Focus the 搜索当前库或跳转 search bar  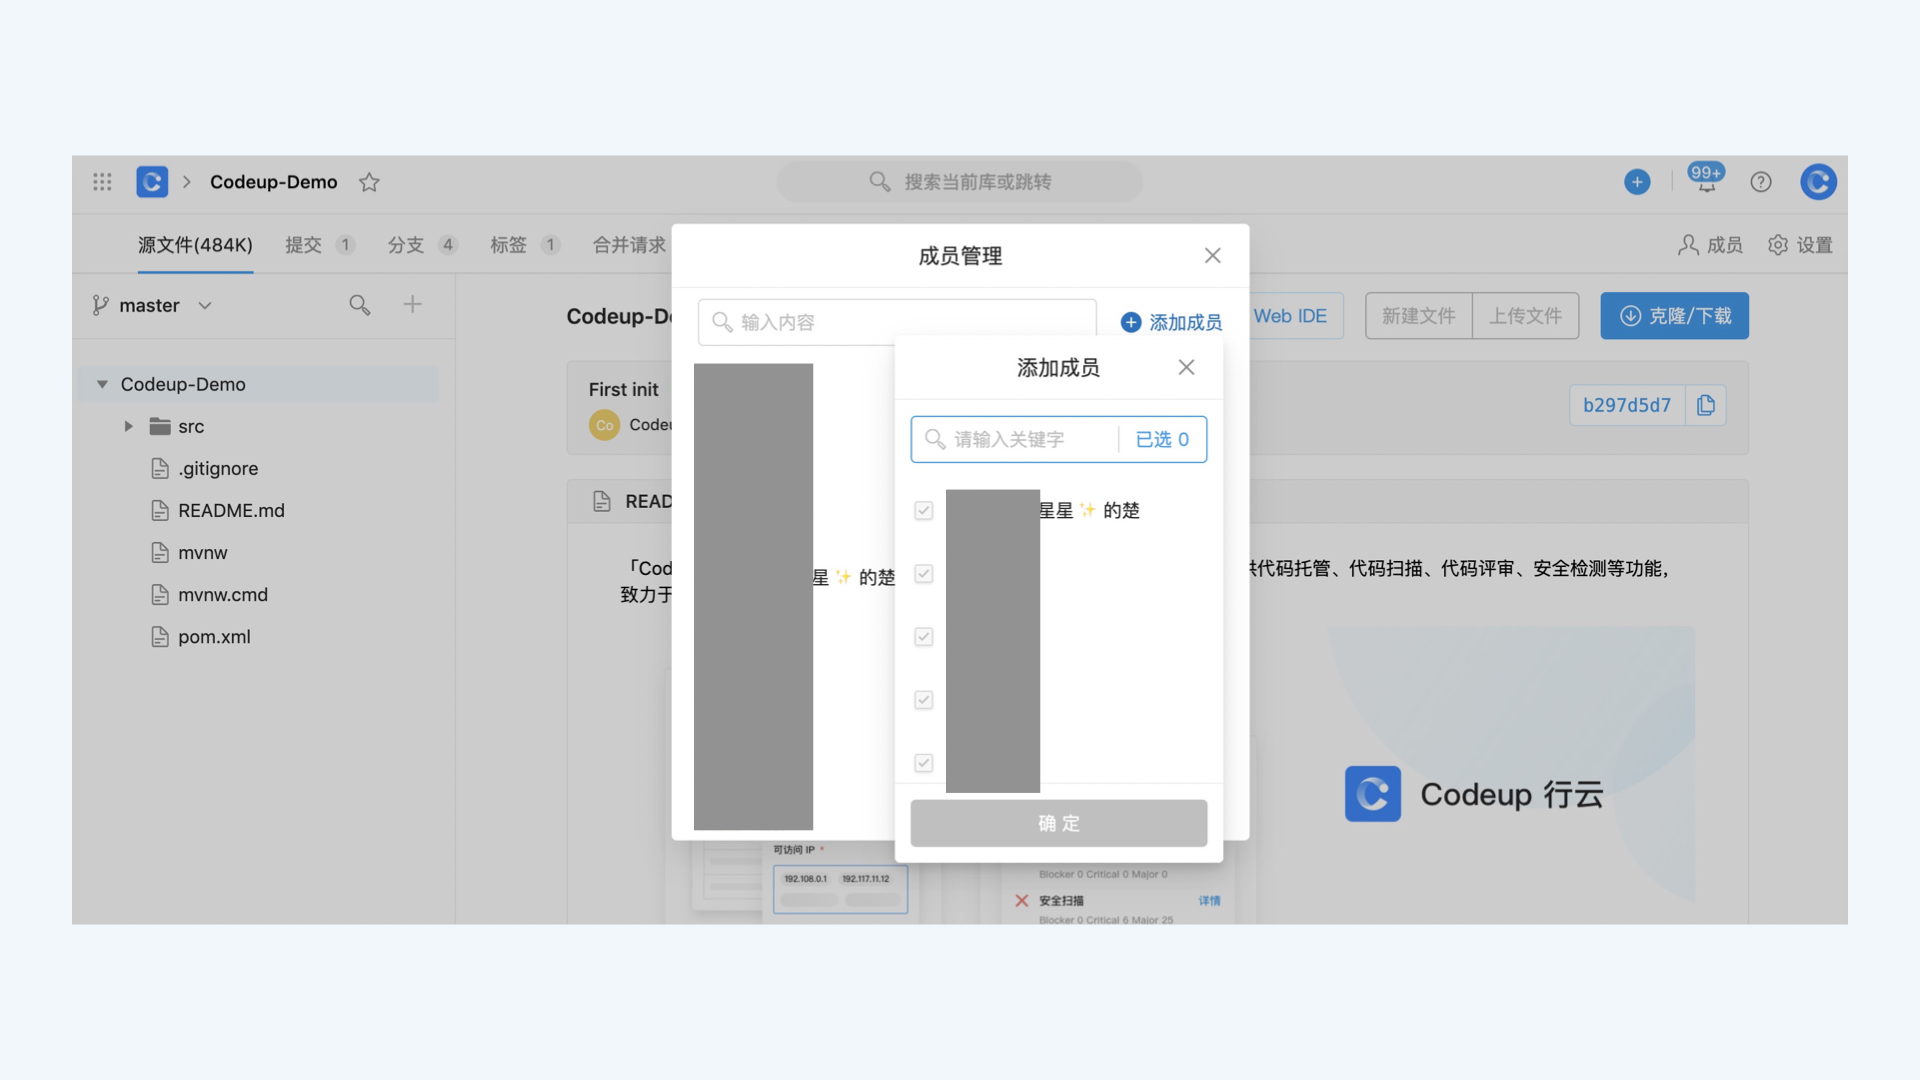pos(960,182)
